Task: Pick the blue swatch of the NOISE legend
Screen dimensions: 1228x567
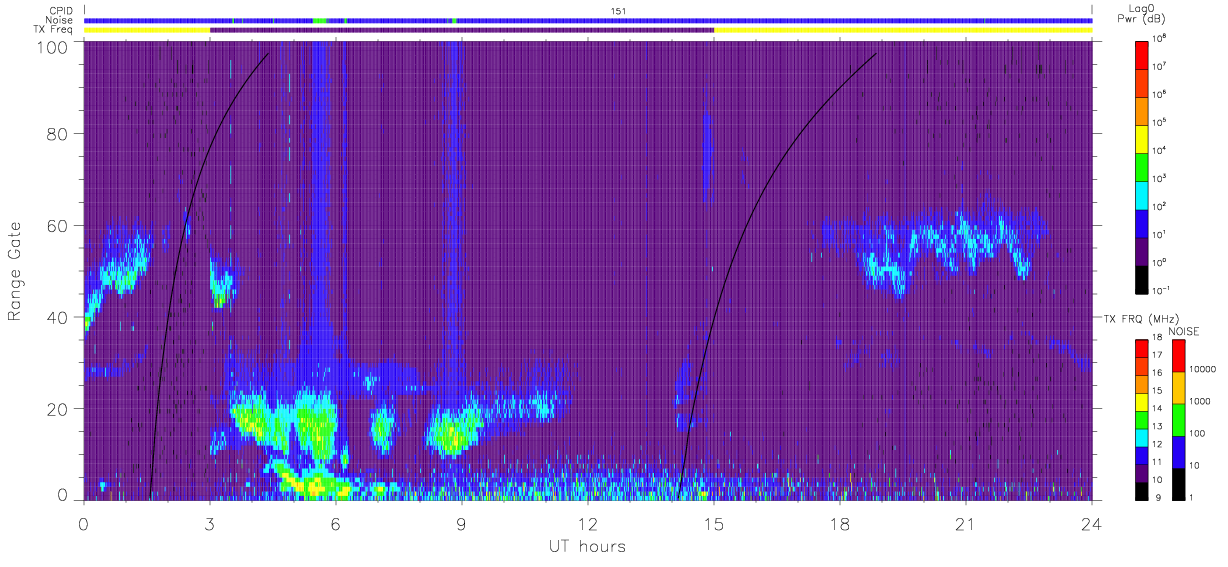Action: [1179, 452]
